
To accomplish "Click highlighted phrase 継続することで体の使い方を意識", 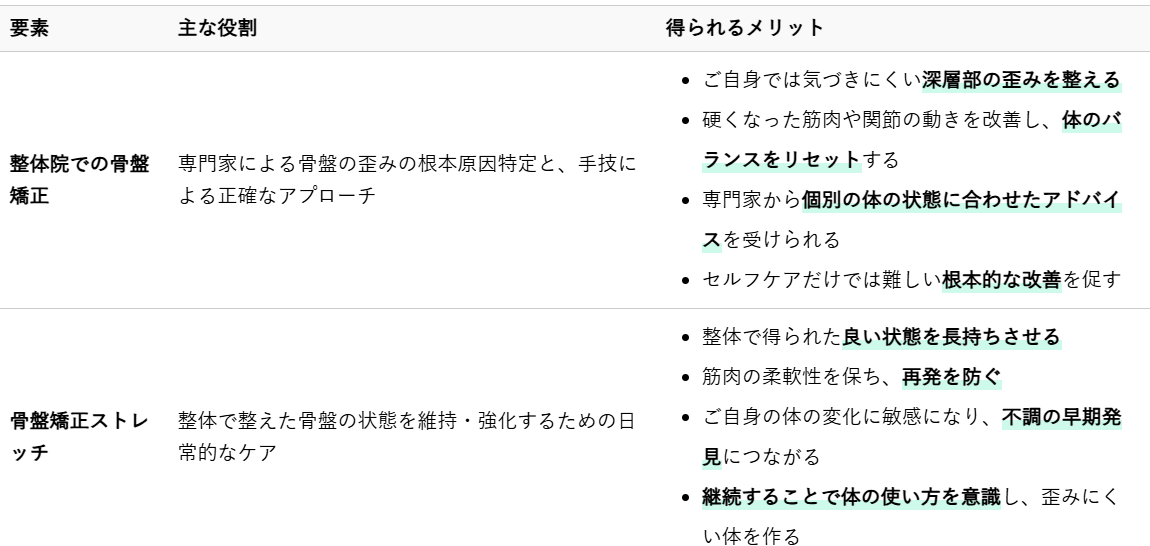I will tap(852, 497).
